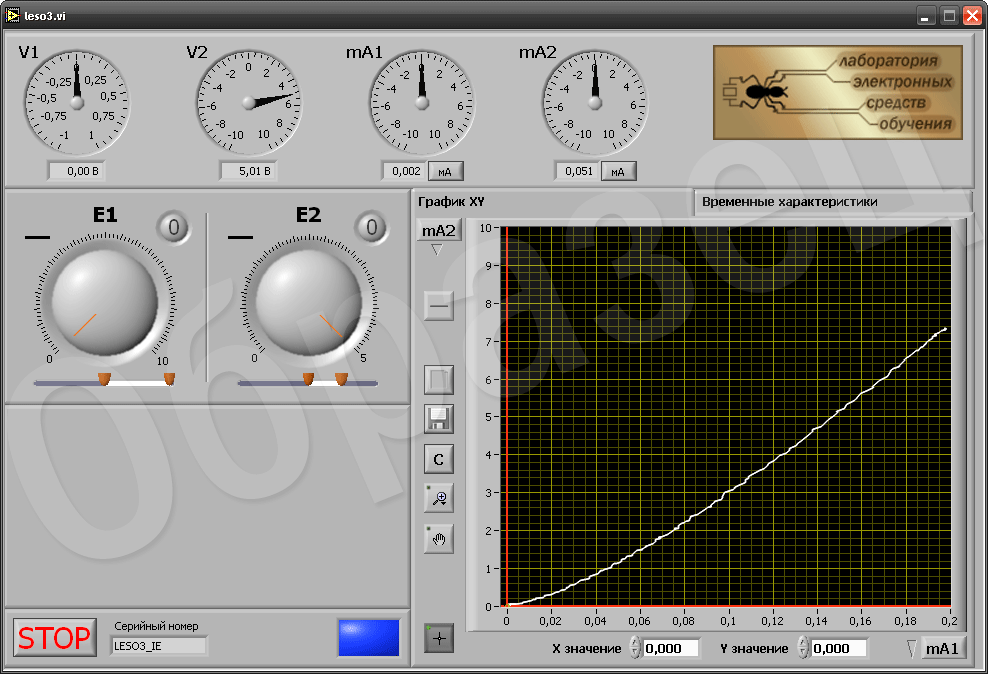Click the right E2 range slider handle
988x674 pixels.
342,379
